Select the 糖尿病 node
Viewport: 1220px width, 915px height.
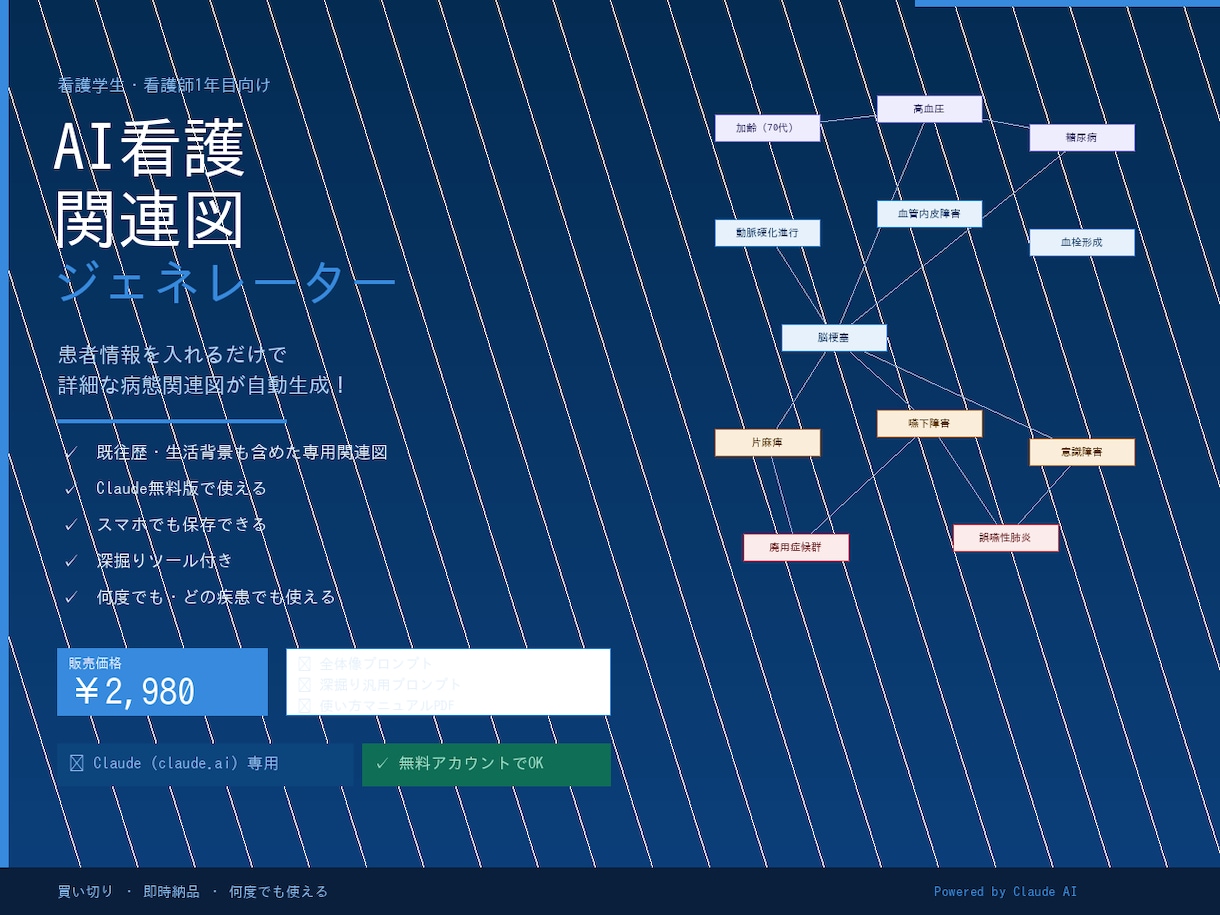[x=1082, y=138]
